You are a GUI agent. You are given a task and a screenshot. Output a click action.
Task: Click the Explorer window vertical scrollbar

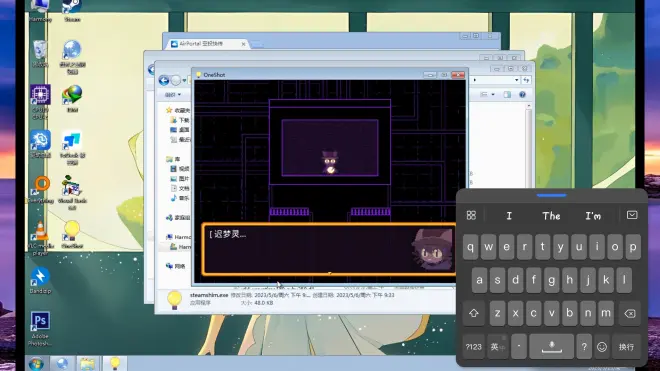[528, 143]
